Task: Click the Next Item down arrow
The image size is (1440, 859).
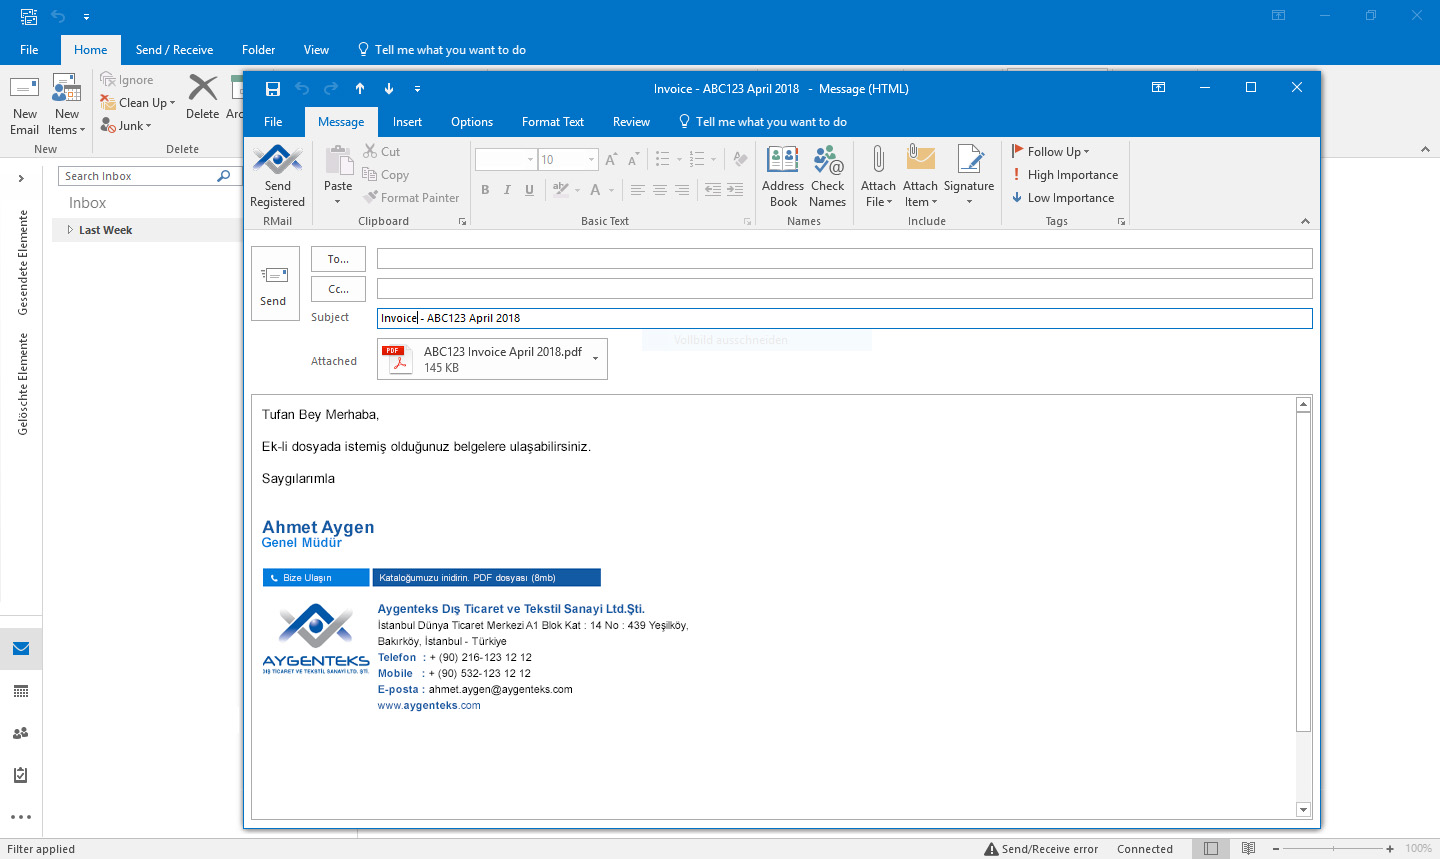Action: pos(389,89)
